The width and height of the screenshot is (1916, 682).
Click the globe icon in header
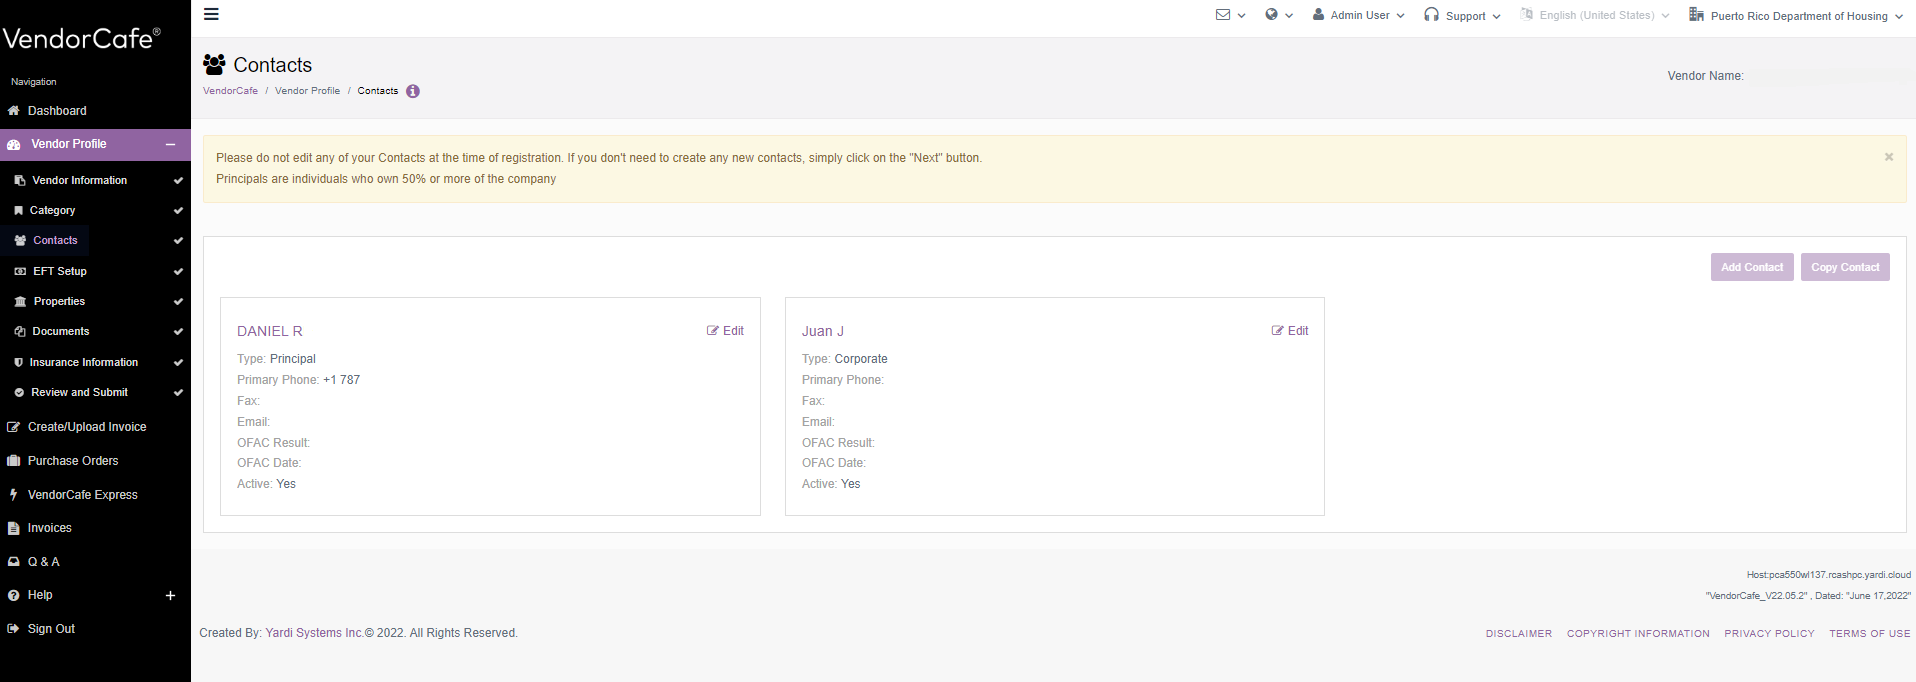coord(1271,15)
